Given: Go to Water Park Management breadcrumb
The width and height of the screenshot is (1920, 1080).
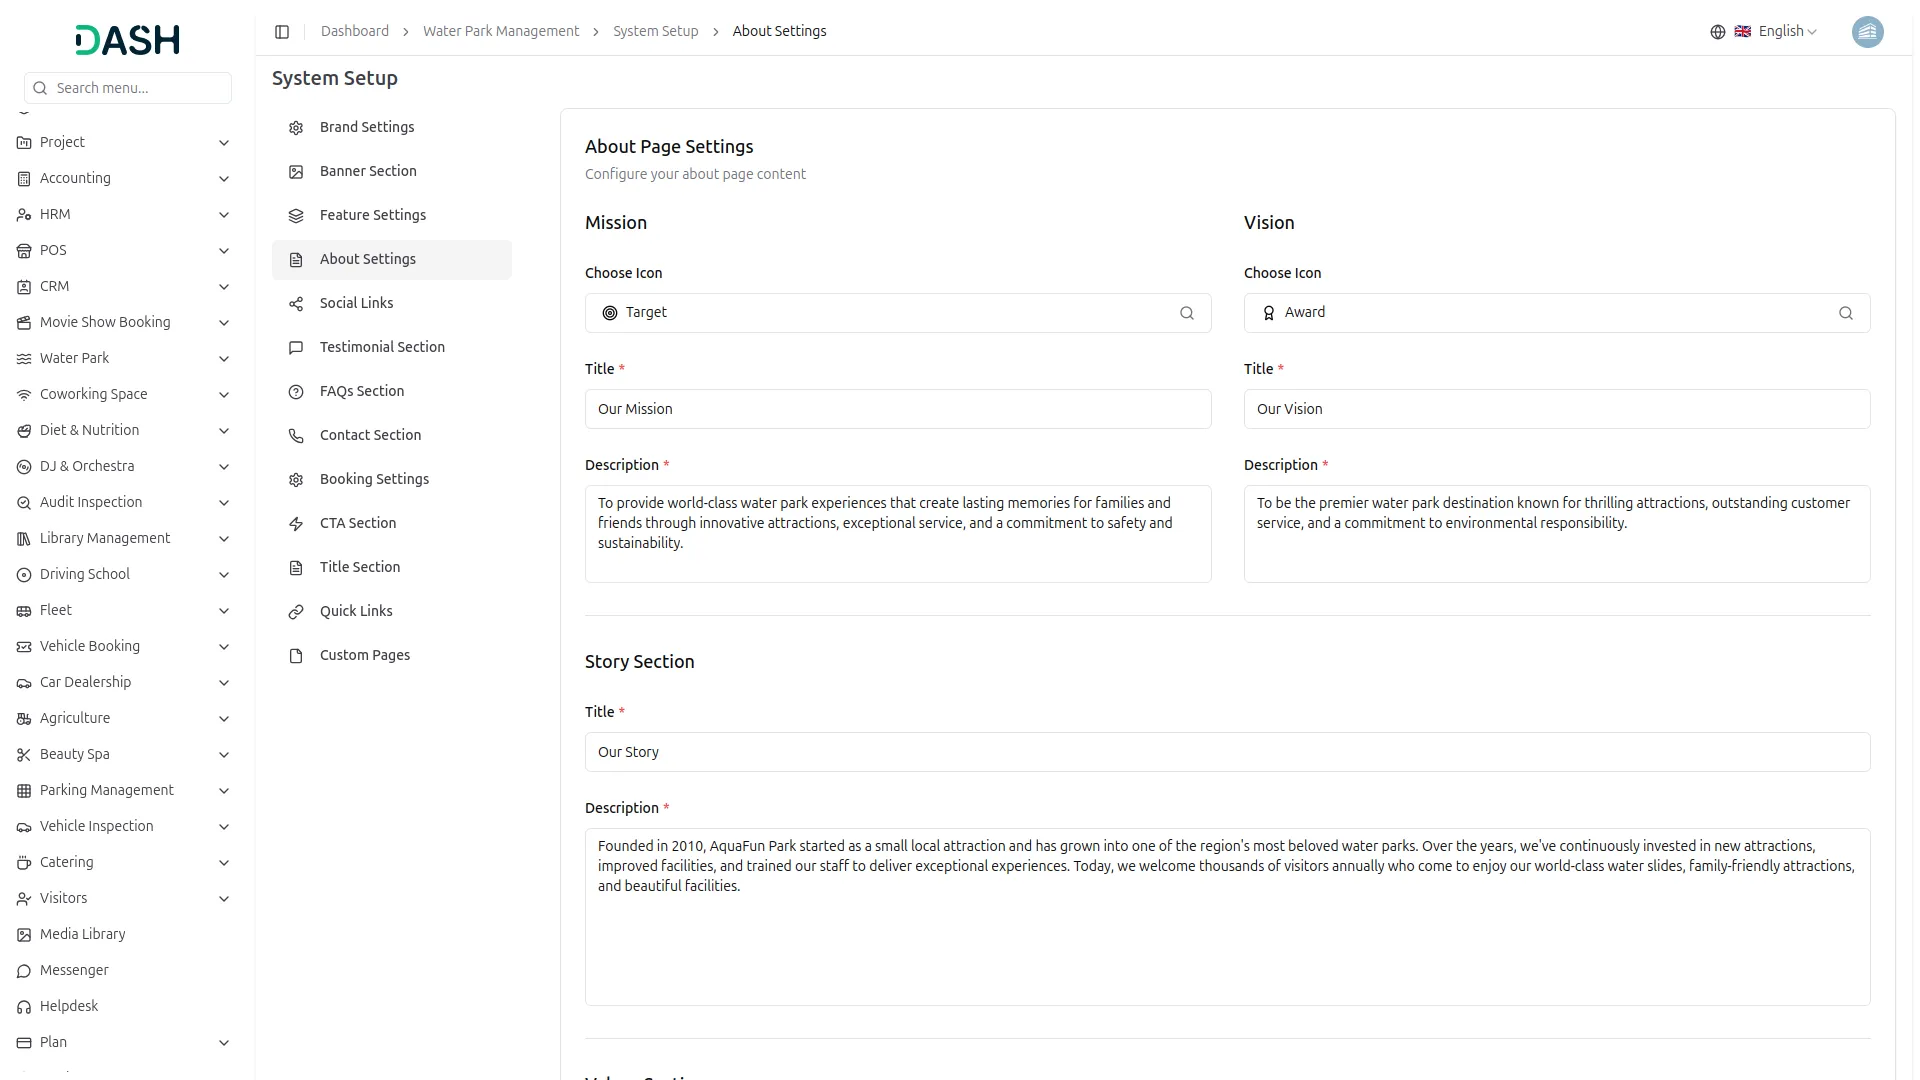Looking at the screenshot, I should pos(500,32).
